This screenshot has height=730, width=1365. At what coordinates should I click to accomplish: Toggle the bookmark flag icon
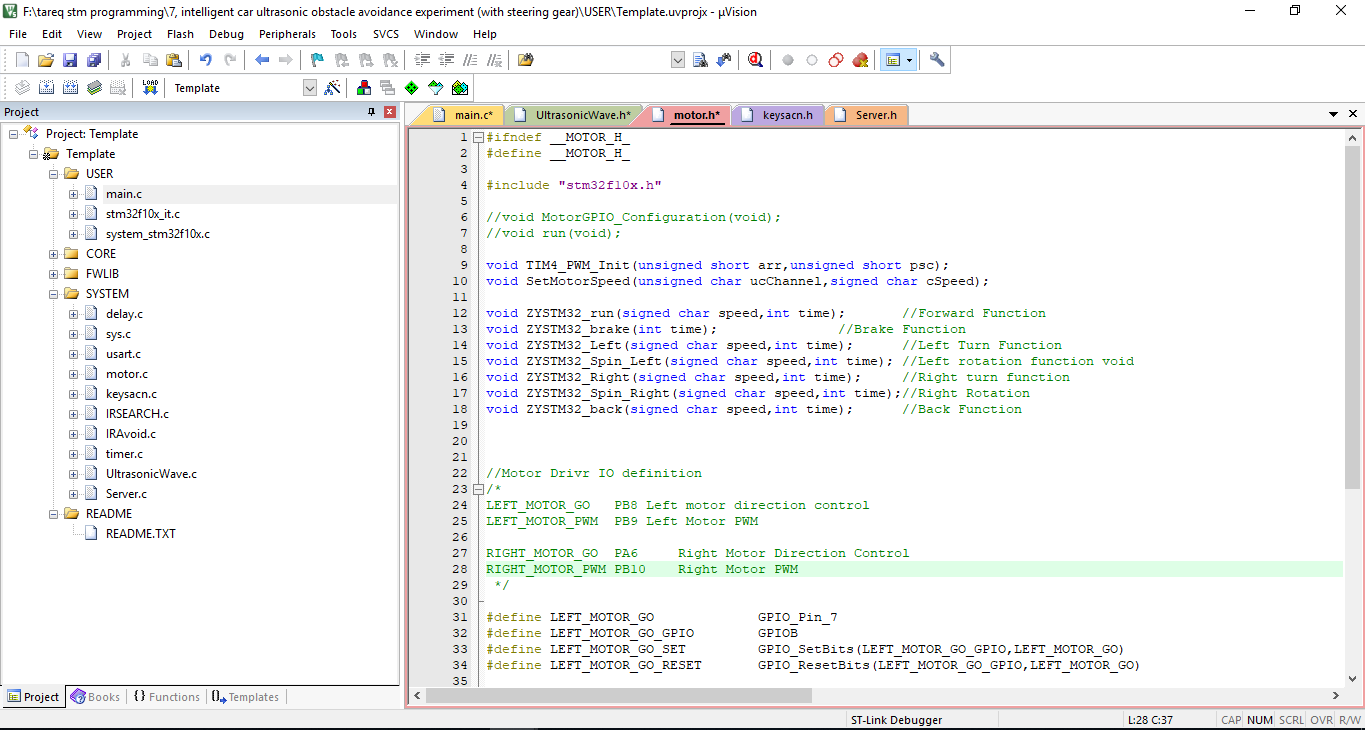[317, 60]
